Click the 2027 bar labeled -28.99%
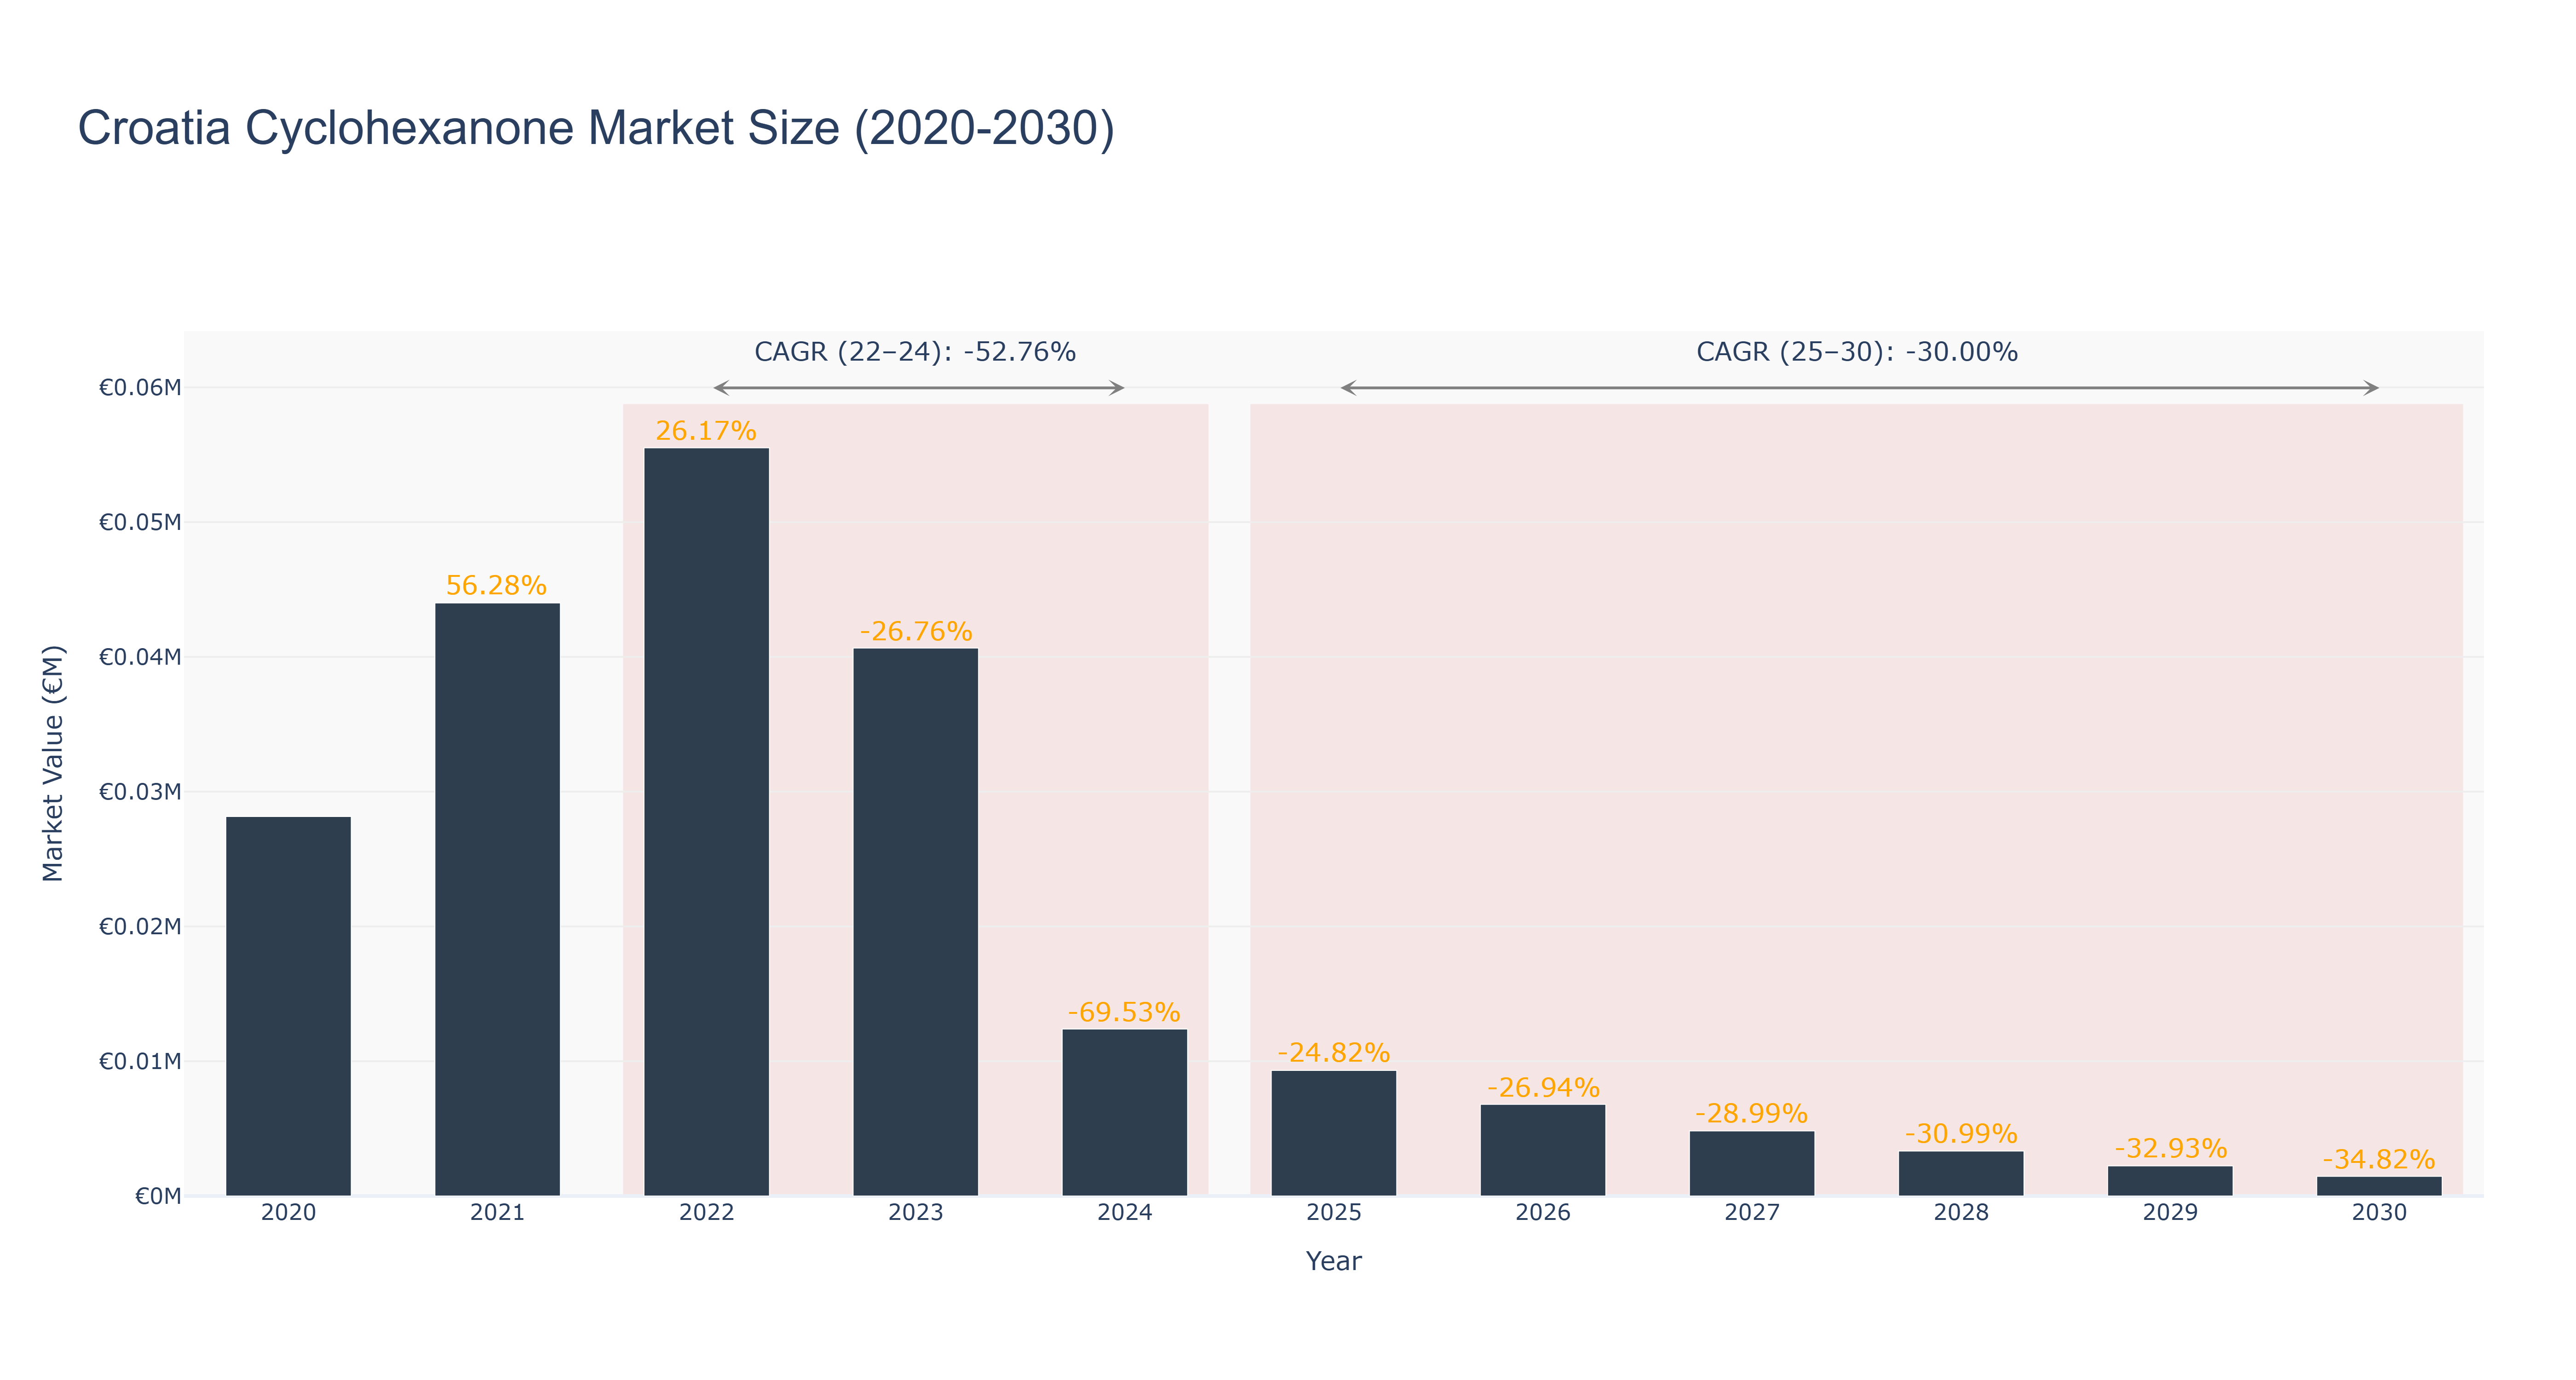Viewport: 2576px width, 1380px height. [x=1751, y=1163]
